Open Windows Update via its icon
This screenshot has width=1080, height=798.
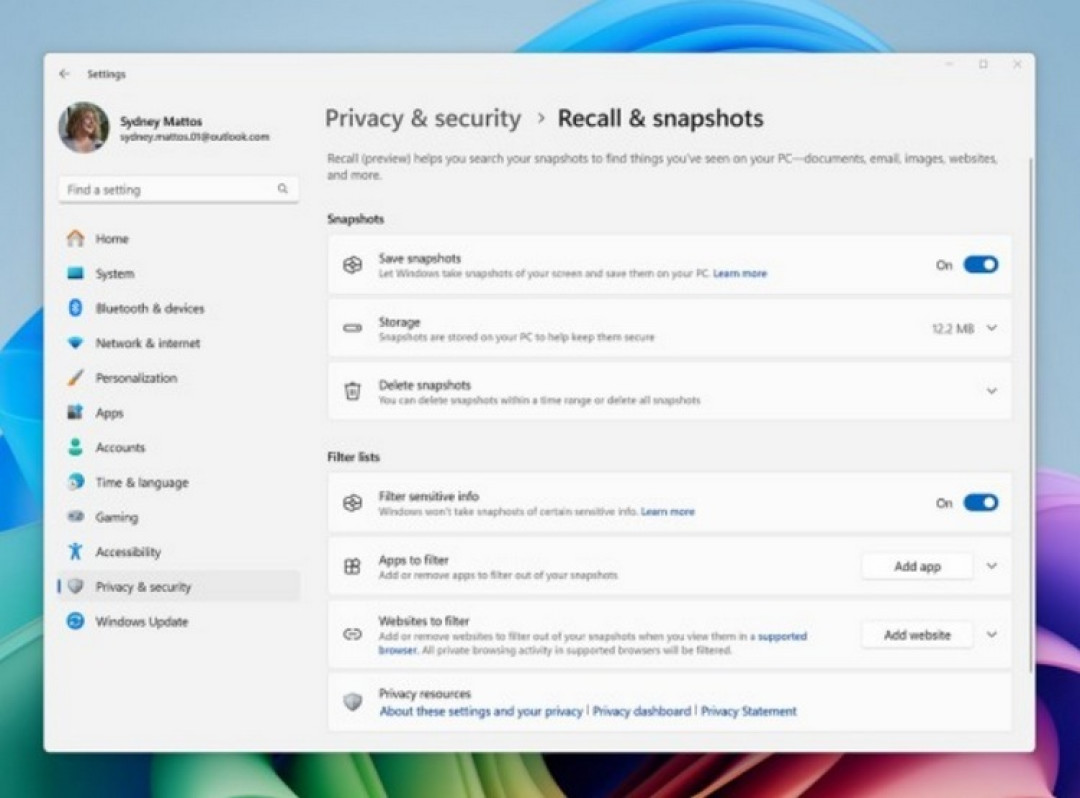pyautogui.click(x=76, y=621)
